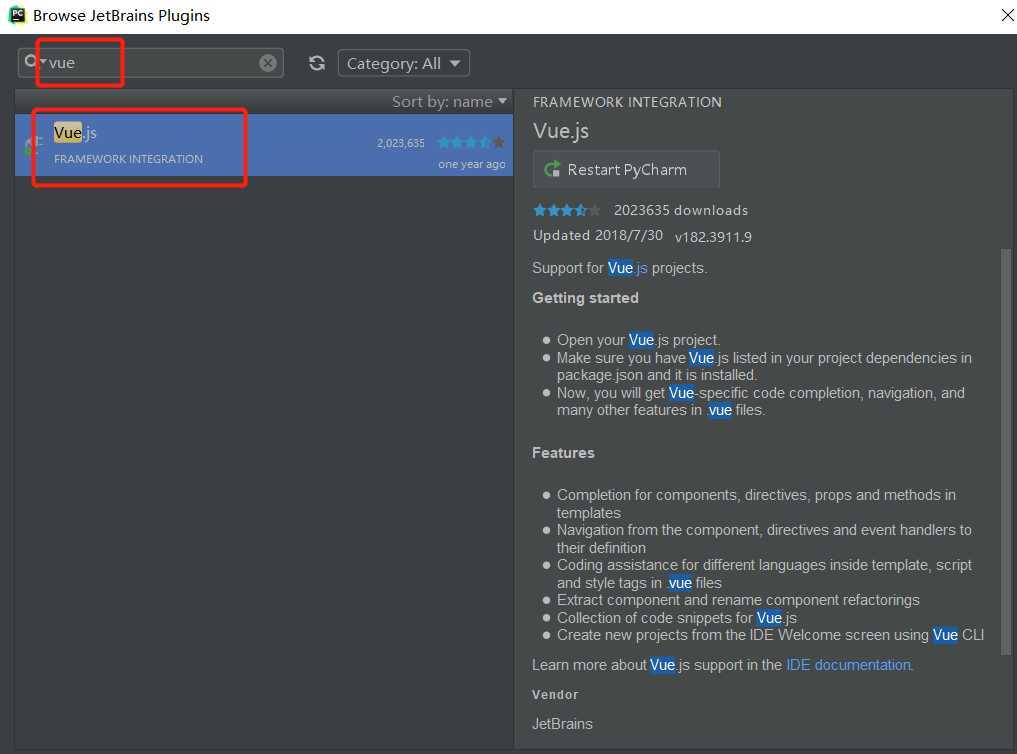The width and height of the screenshot is (1017, 754).
Task: Click the one year ago text in the list row
Action: (472, 164)
